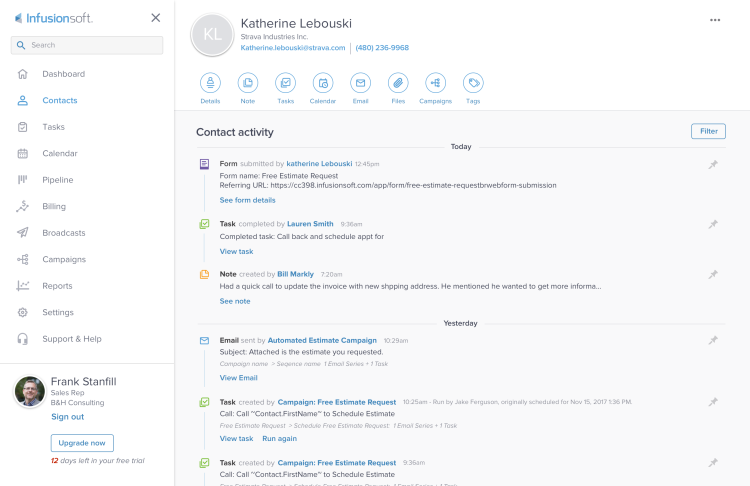Viewport: 750px width, 486px height.
Task: Open Reports in the sidebar
Action: (x=57, y=286)
